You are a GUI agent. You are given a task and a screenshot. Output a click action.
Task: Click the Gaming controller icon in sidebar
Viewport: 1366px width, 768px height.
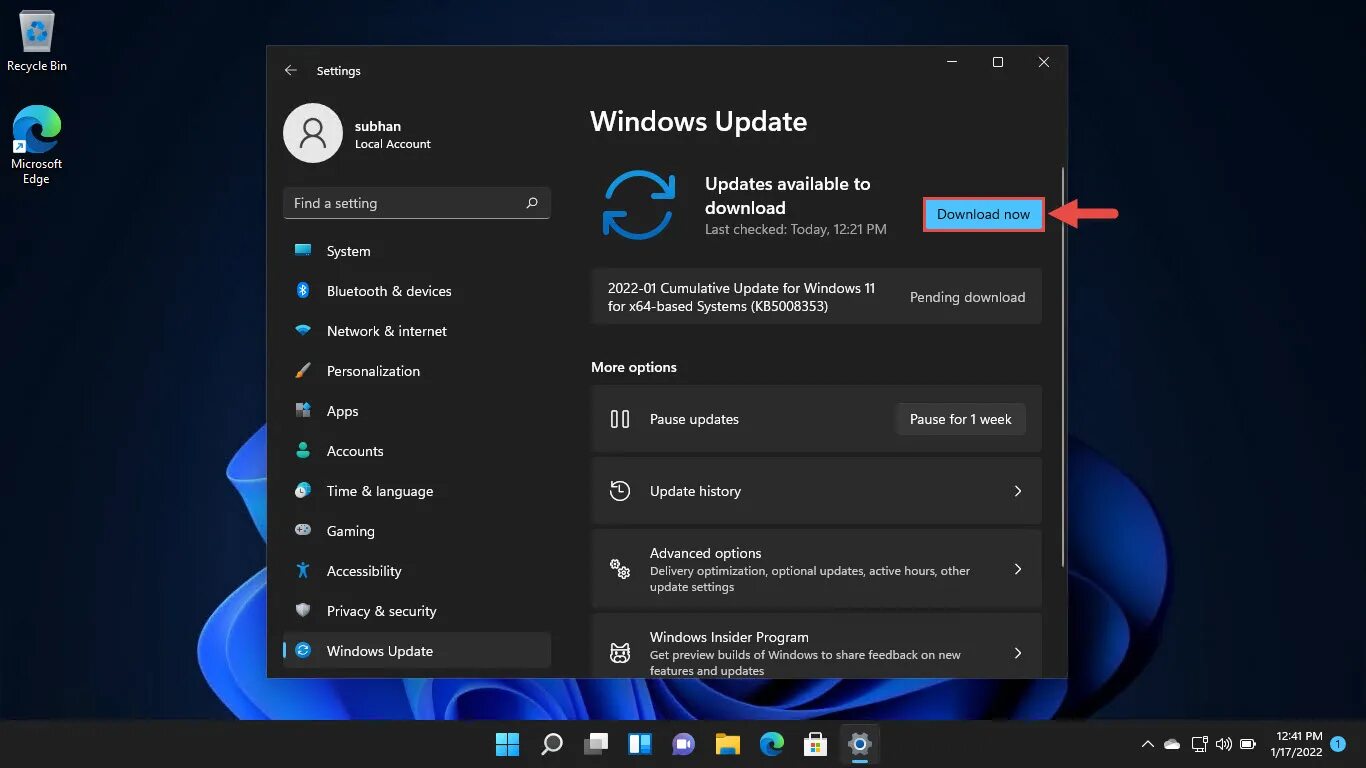tap(302, 530)
